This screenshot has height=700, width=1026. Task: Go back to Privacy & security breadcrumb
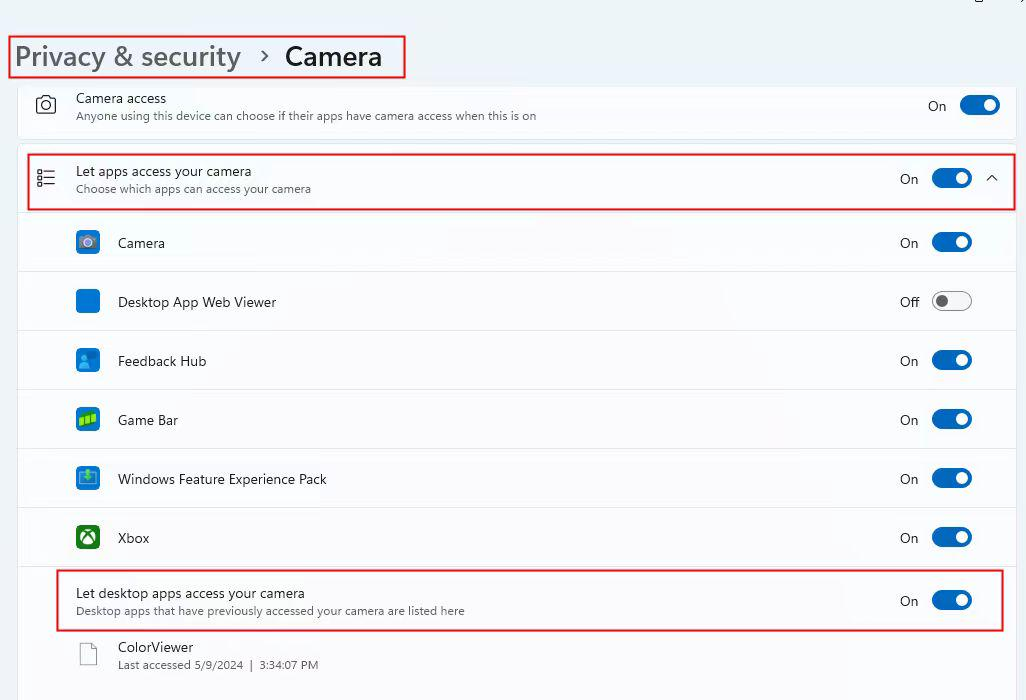pyautogui.click(x=128, y=57)
